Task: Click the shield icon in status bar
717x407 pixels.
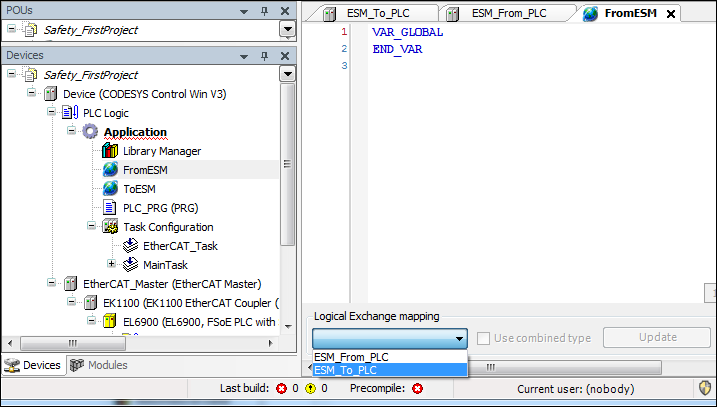Action: pyautogui.click(x=706, y=388)
